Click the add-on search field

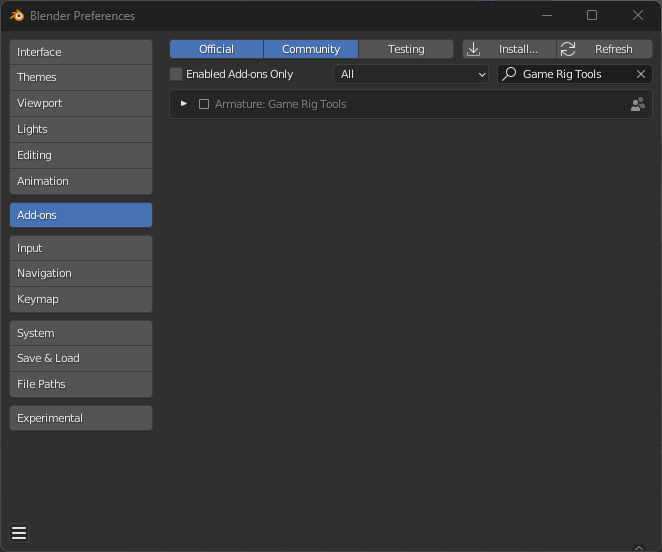pos(575,74)
